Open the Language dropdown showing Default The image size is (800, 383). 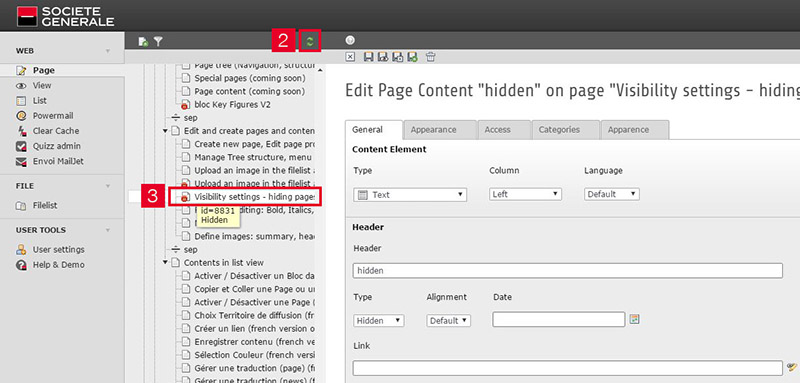pyautogui.click(x=612, y=194)
